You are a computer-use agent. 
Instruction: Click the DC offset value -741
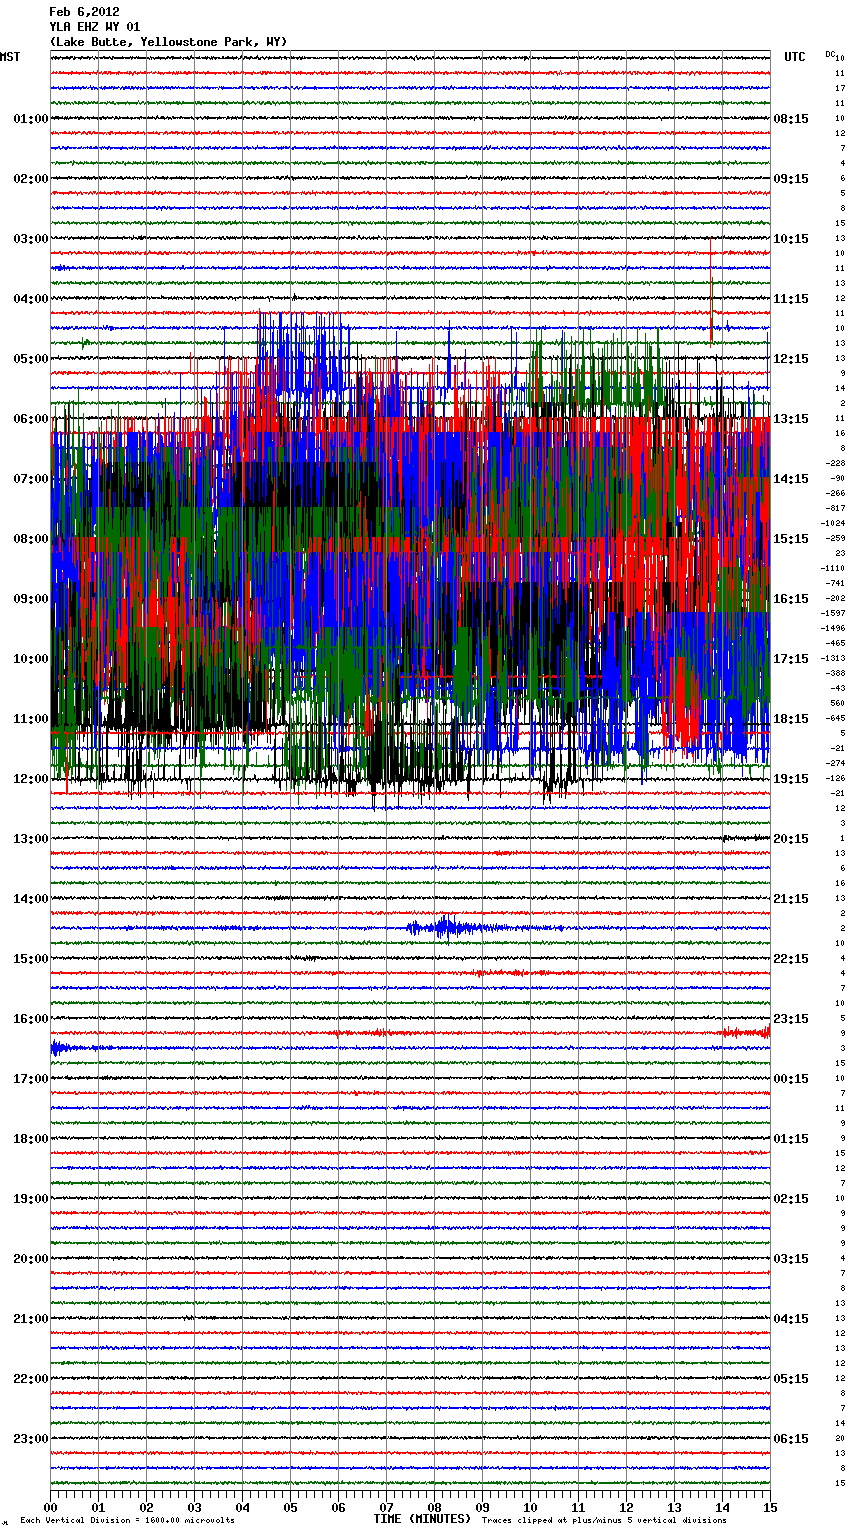point(835,583)
